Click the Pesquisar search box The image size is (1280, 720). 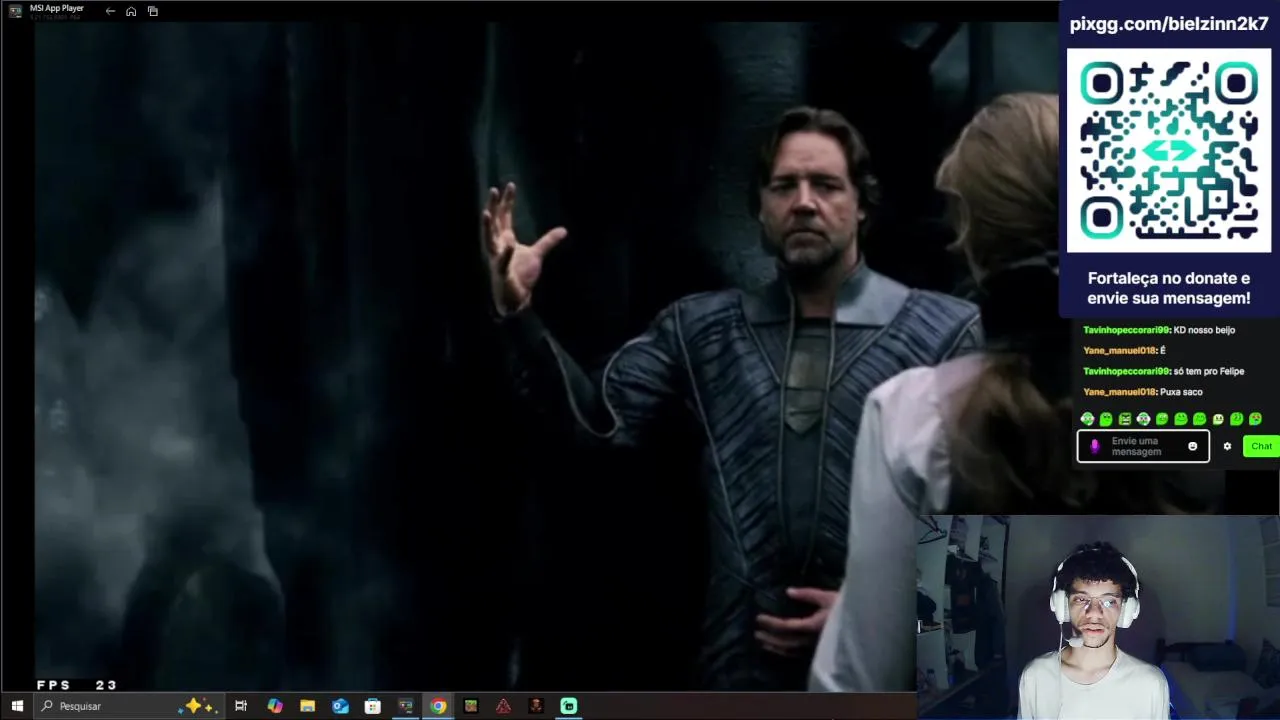click(x=129, y=706)
